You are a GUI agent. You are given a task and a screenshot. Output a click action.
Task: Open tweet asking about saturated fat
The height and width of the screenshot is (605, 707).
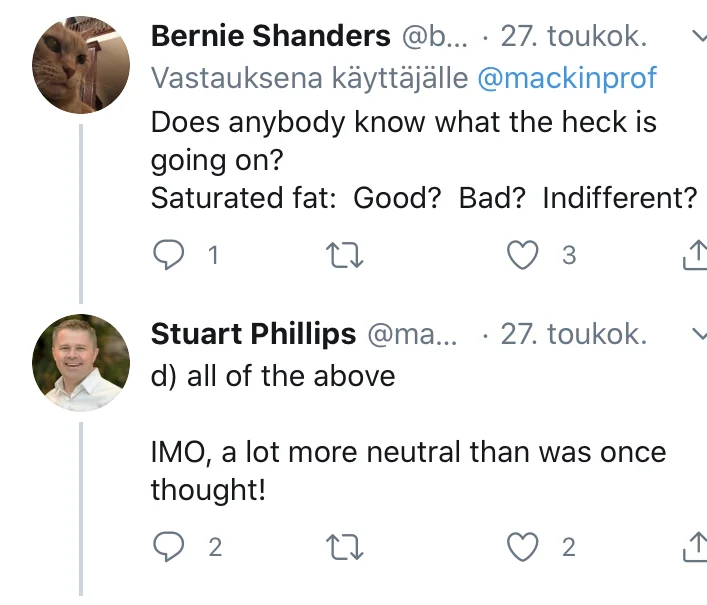pyautogui.click(x=420, y=160)
